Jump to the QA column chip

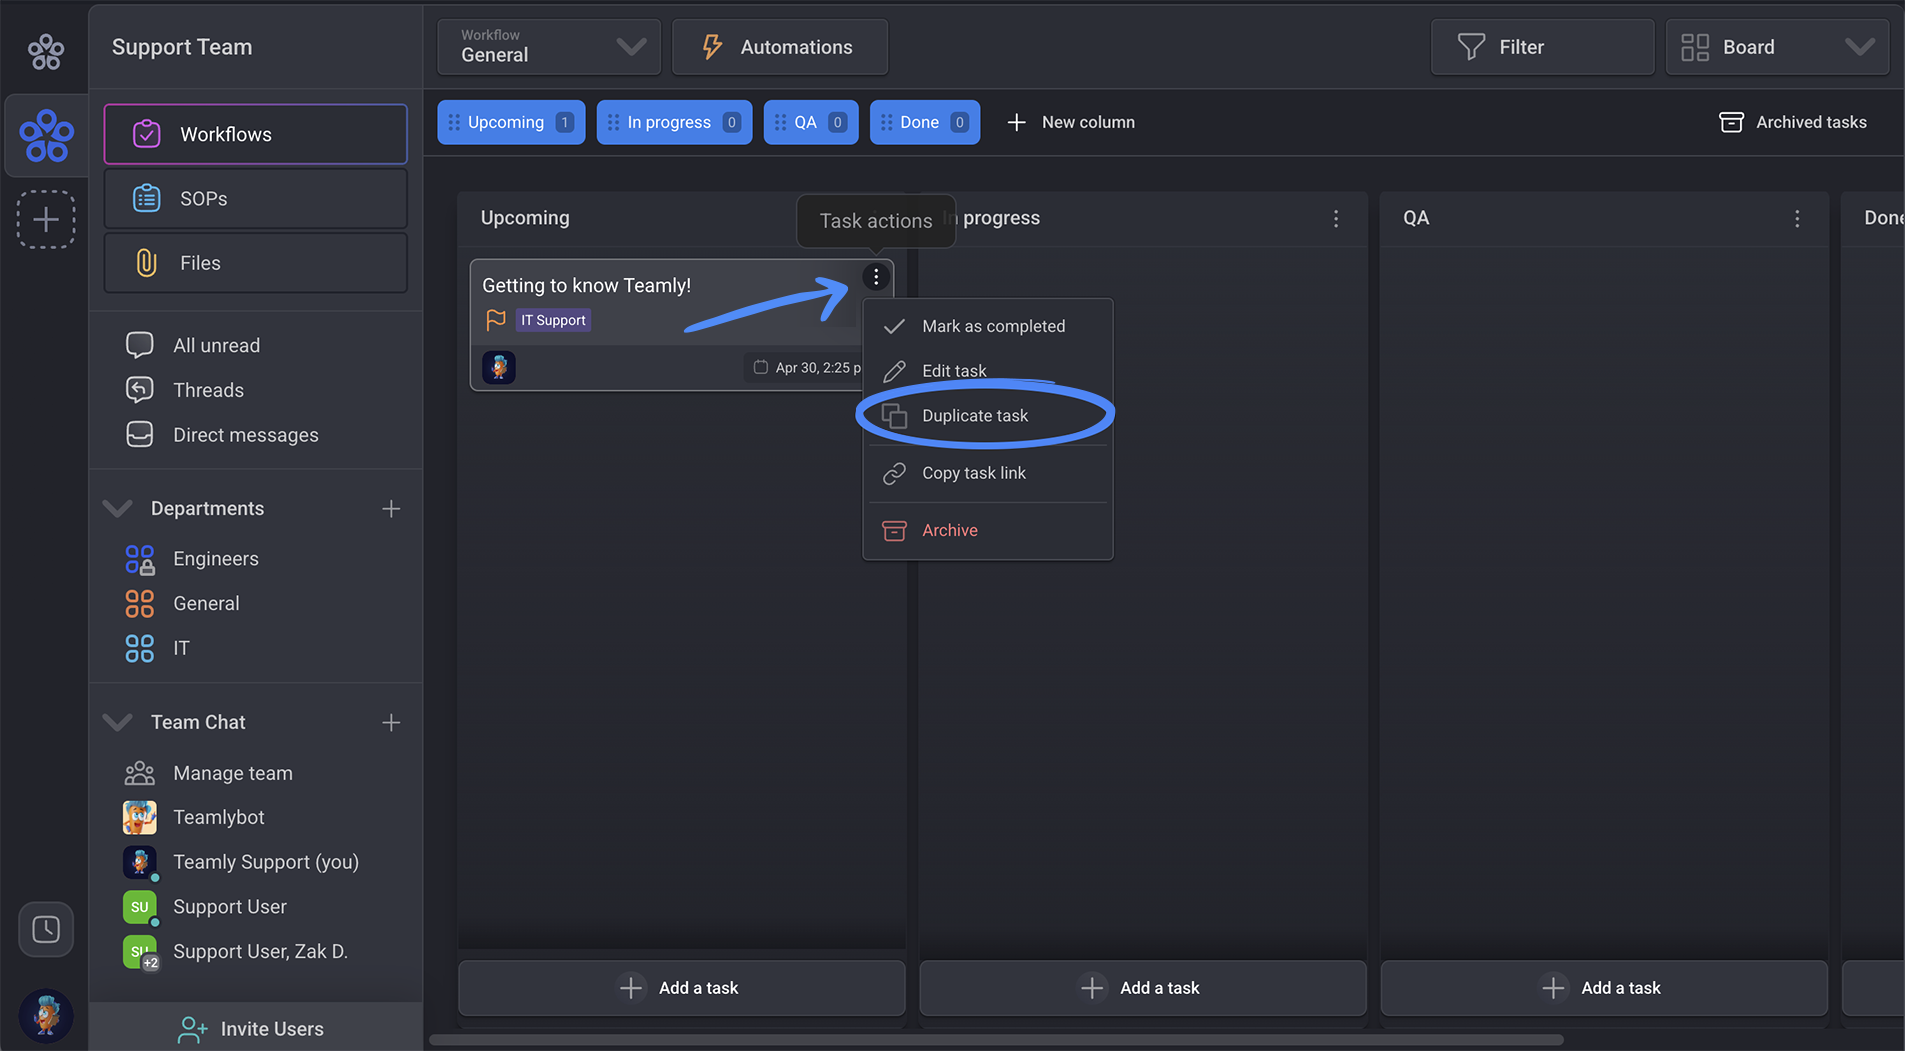click(x=811, y=122)
